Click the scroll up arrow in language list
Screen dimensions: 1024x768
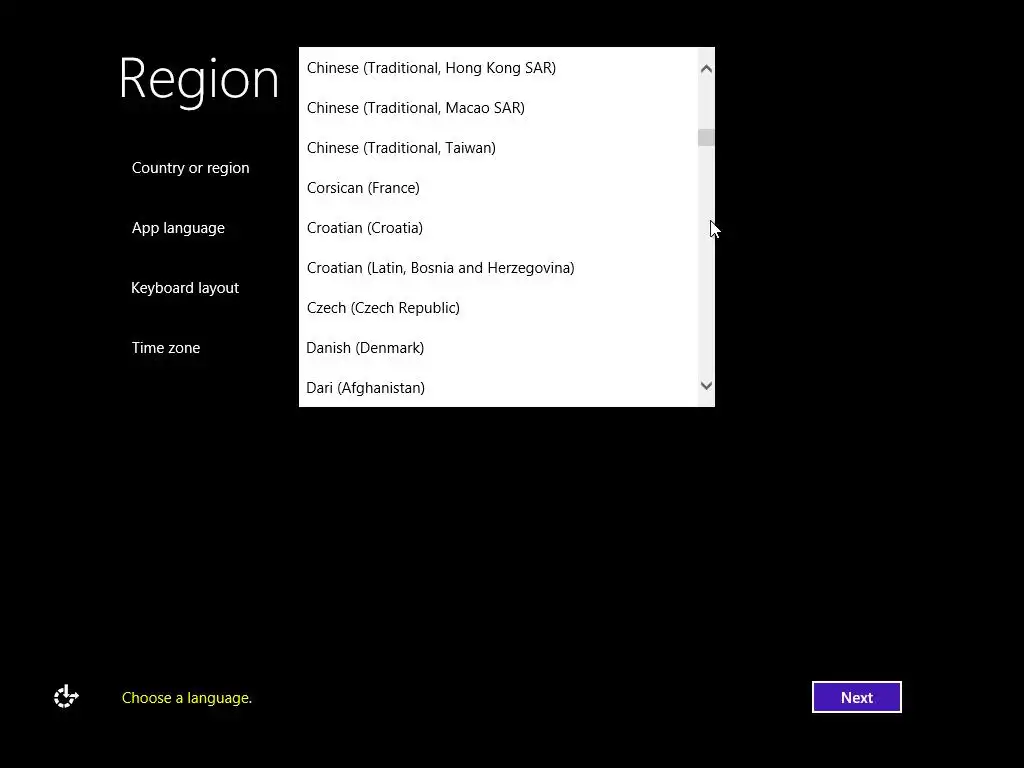tap(706, 69)
